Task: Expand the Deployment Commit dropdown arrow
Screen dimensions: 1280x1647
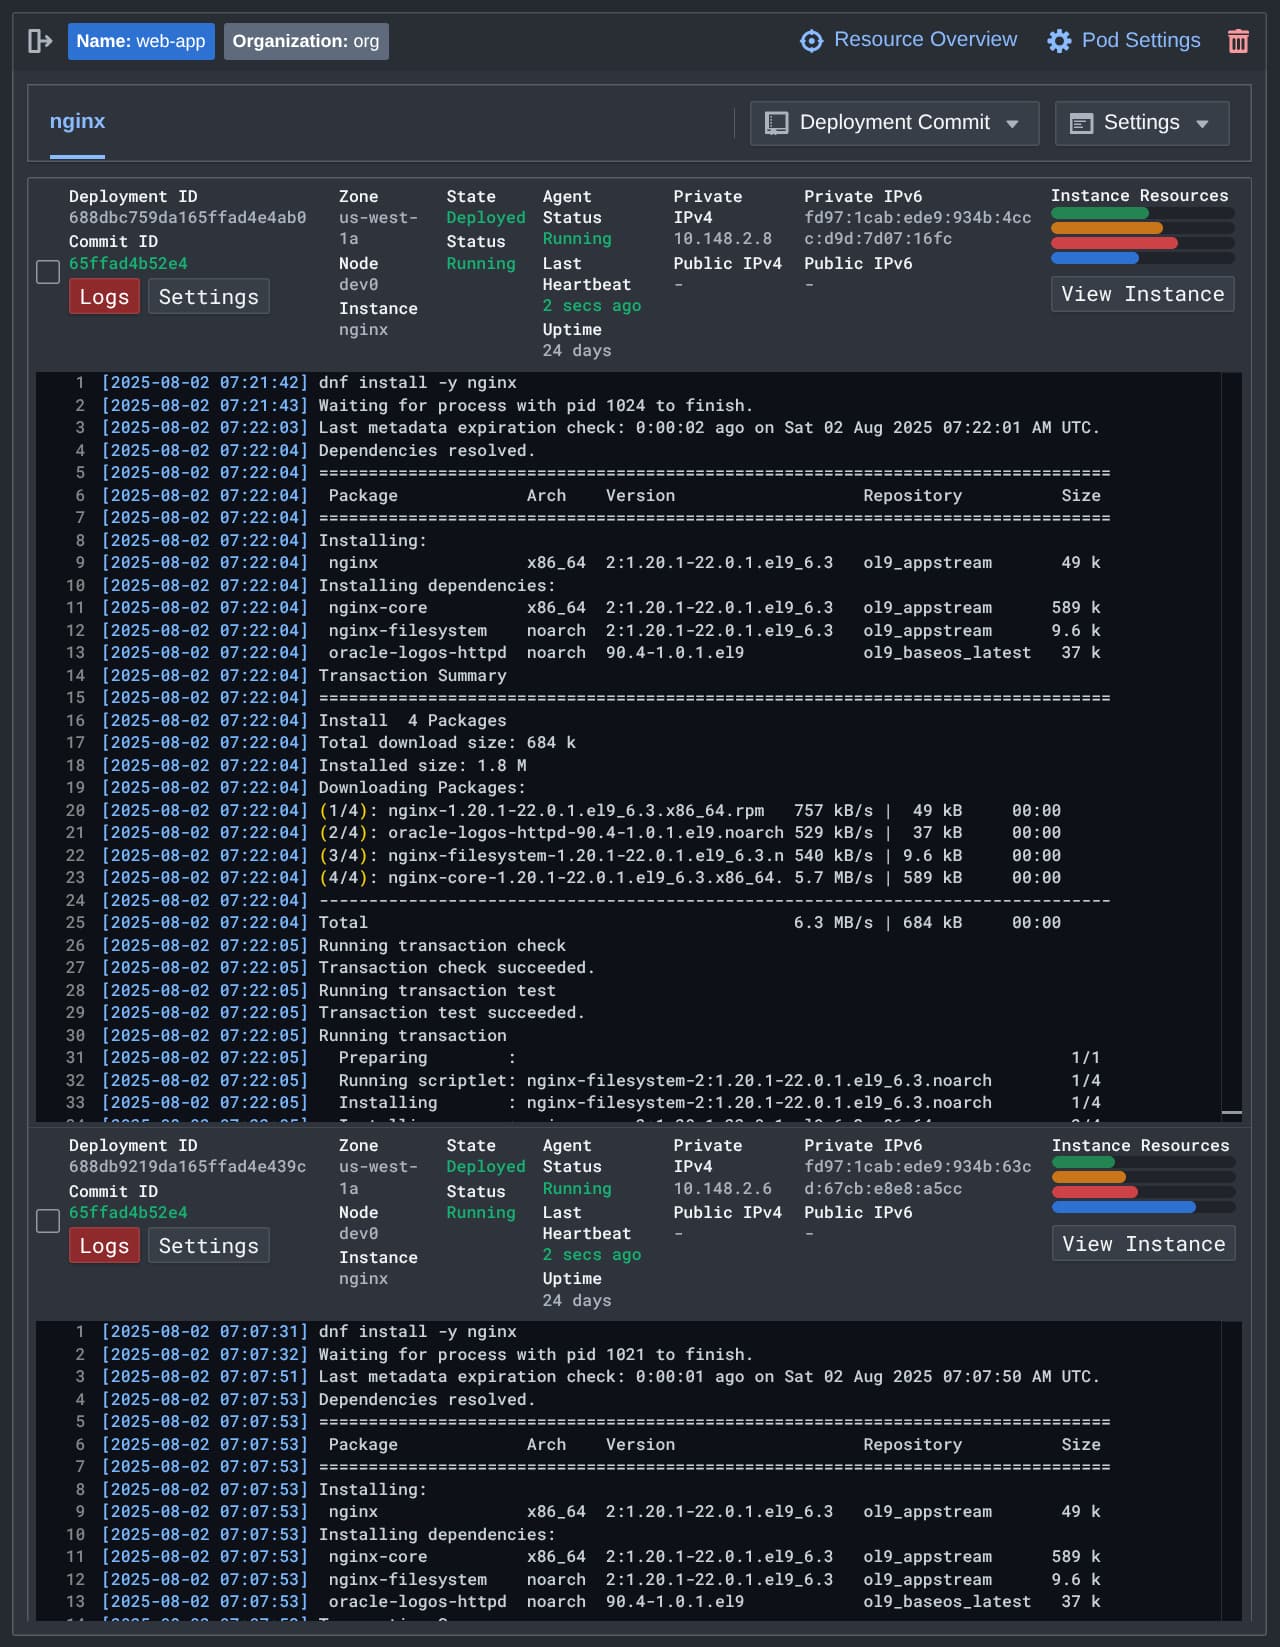Action: (x=1013, y=124)
